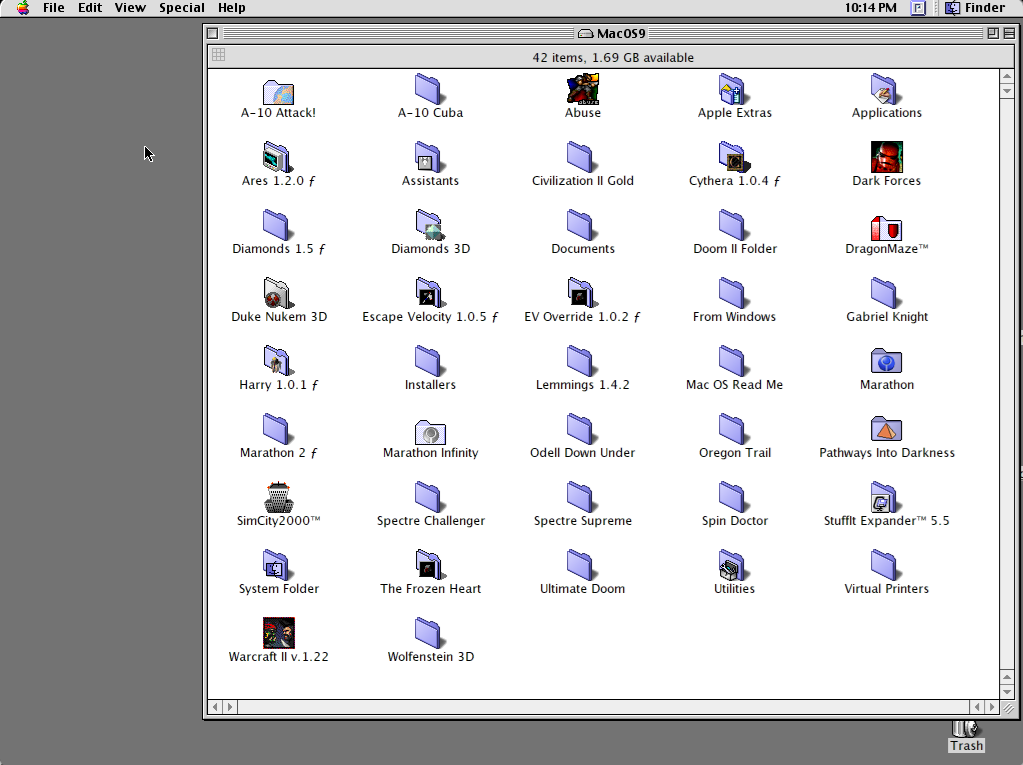Image resolution: width=1023 pixels, height=765 pixels.
Task: Select the DragonMaze icon
Action: (x=887, y=228)
